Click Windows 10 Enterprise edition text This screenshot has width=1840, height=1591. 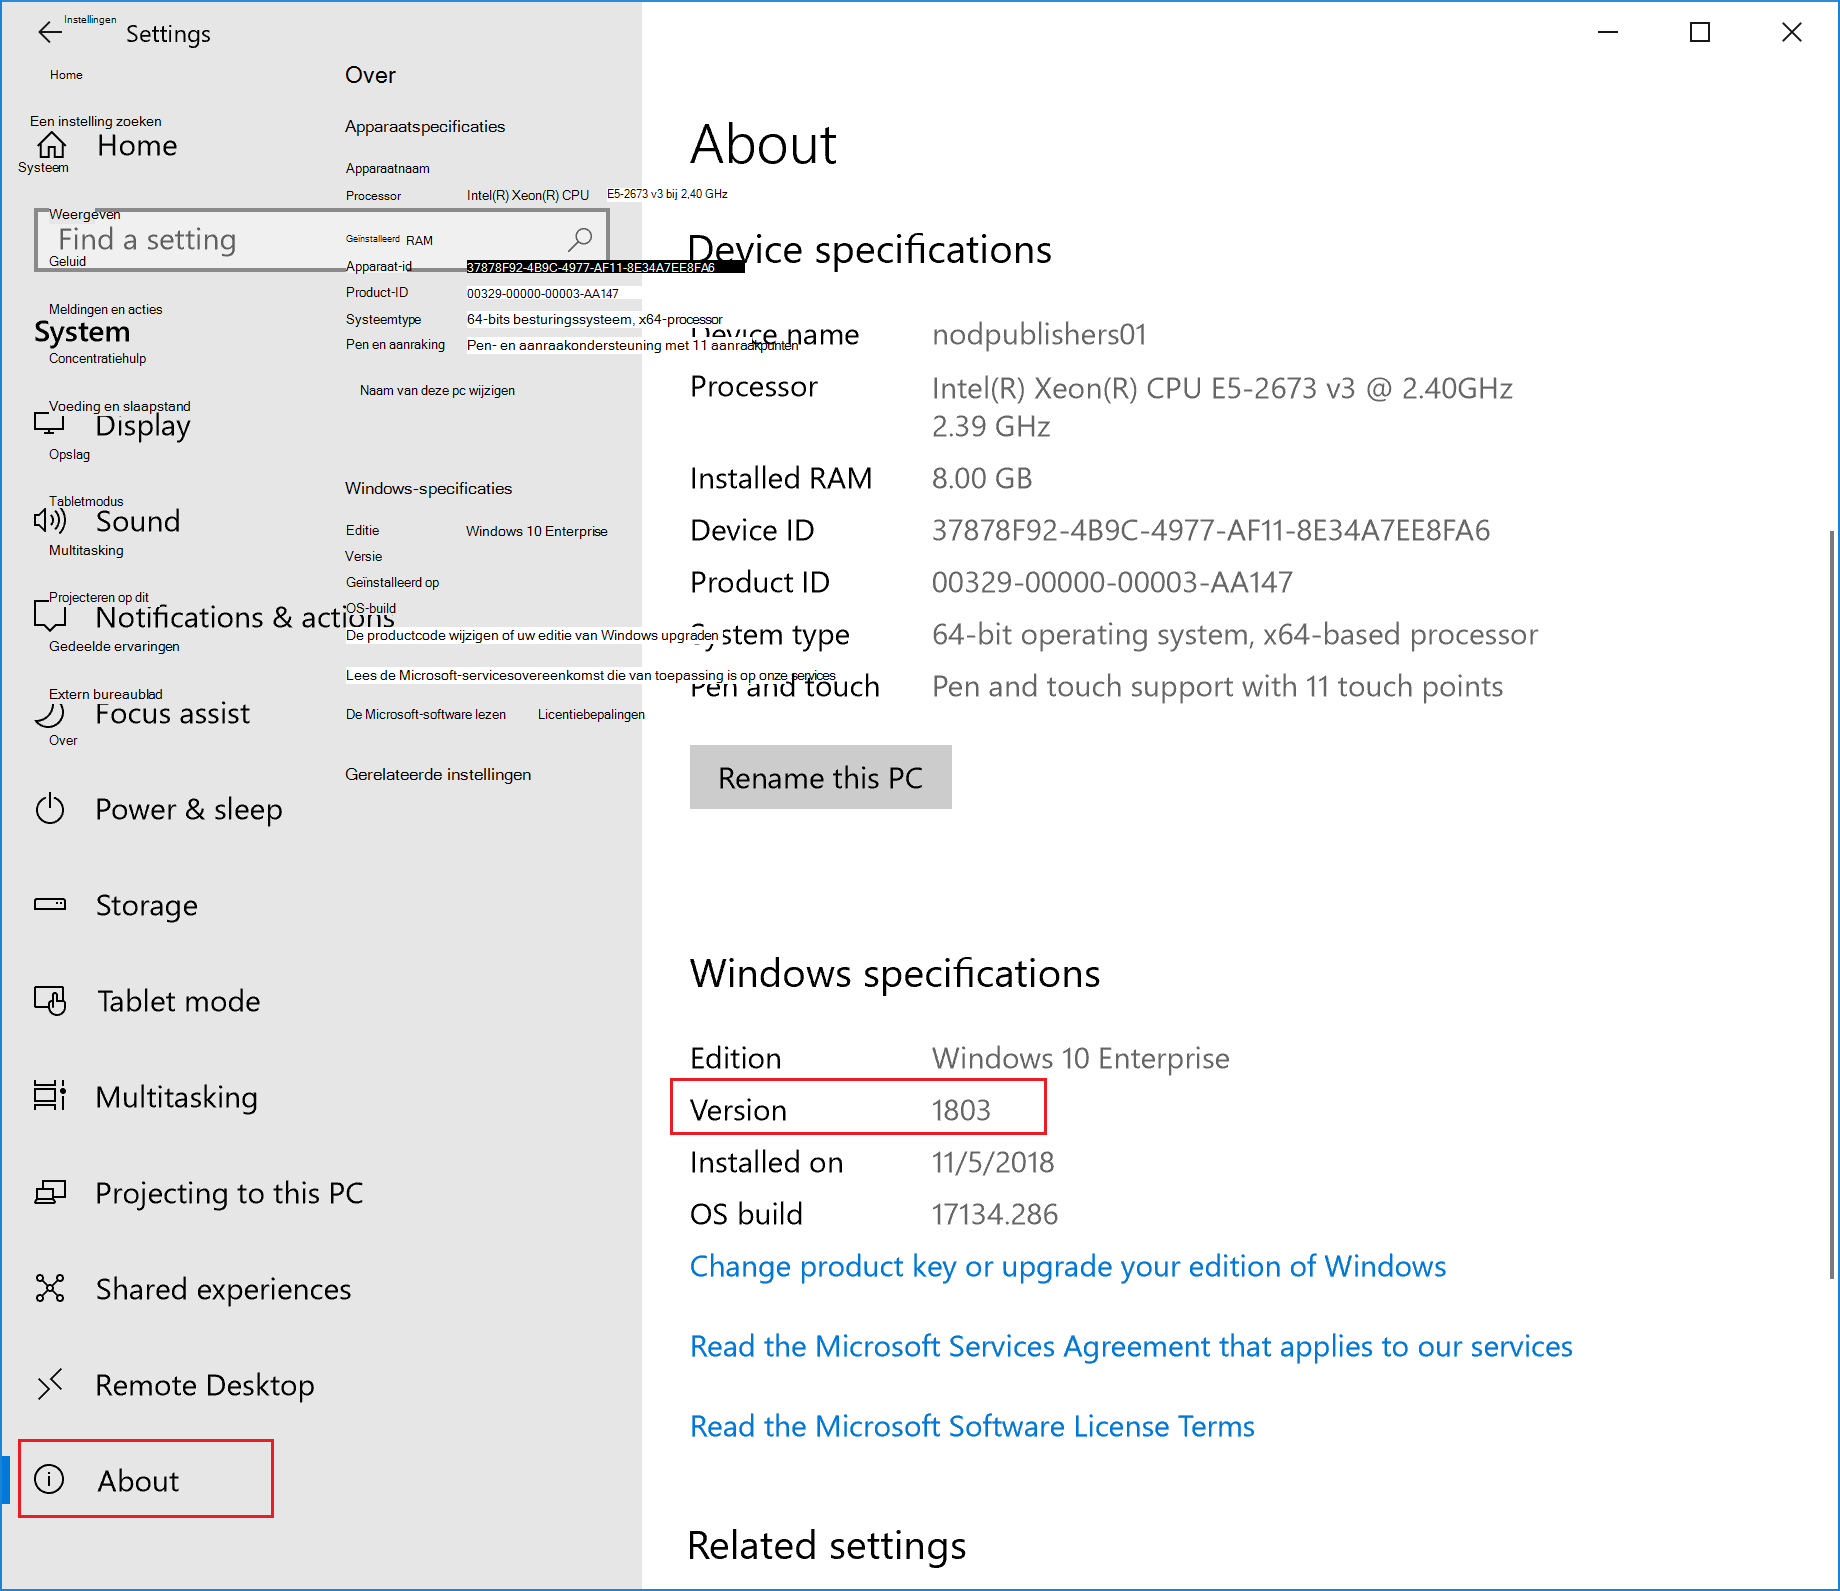[x=1081, y=1059]
